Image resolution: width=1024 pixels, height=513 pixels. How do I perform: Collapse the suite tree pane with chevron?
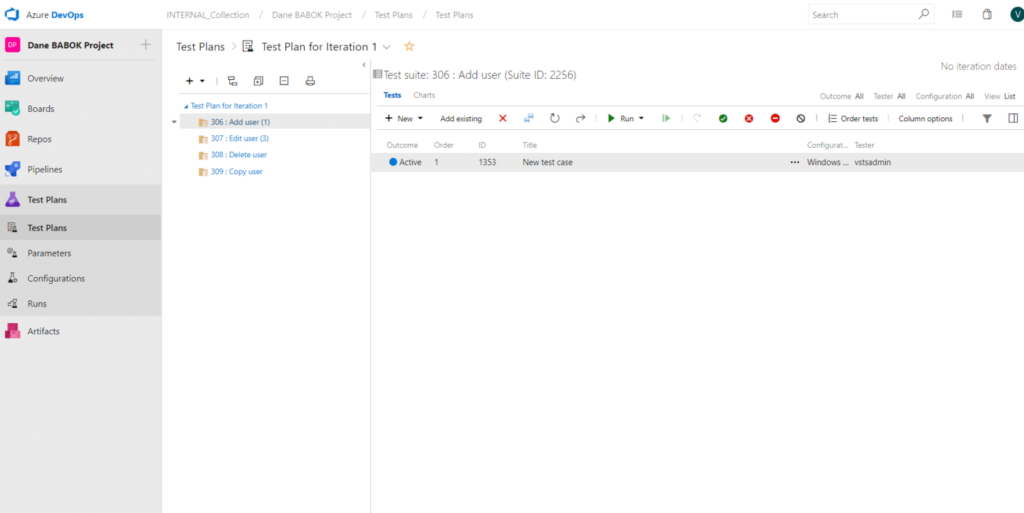(364, 65)
